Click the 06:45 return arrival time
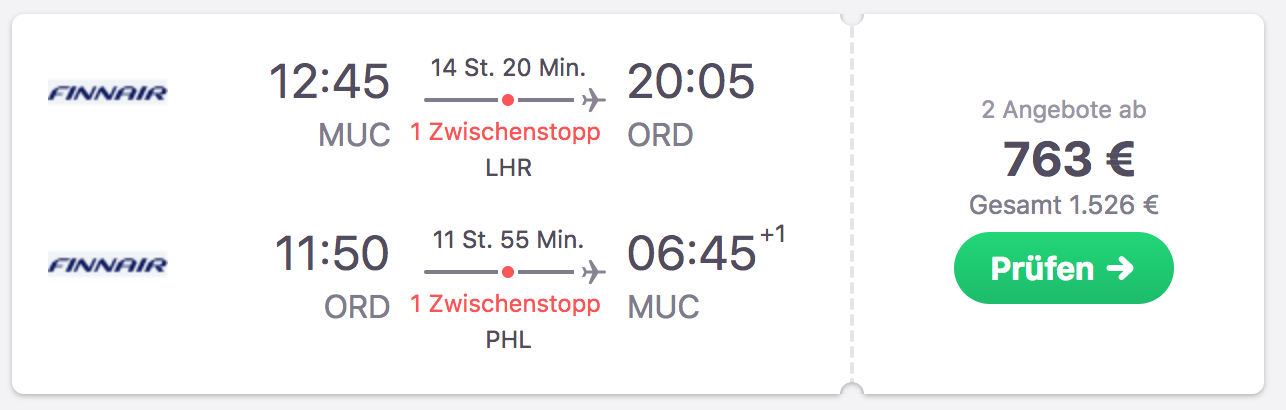Image resolution: width=1286 pixels, height=410 pixels. 691,252
